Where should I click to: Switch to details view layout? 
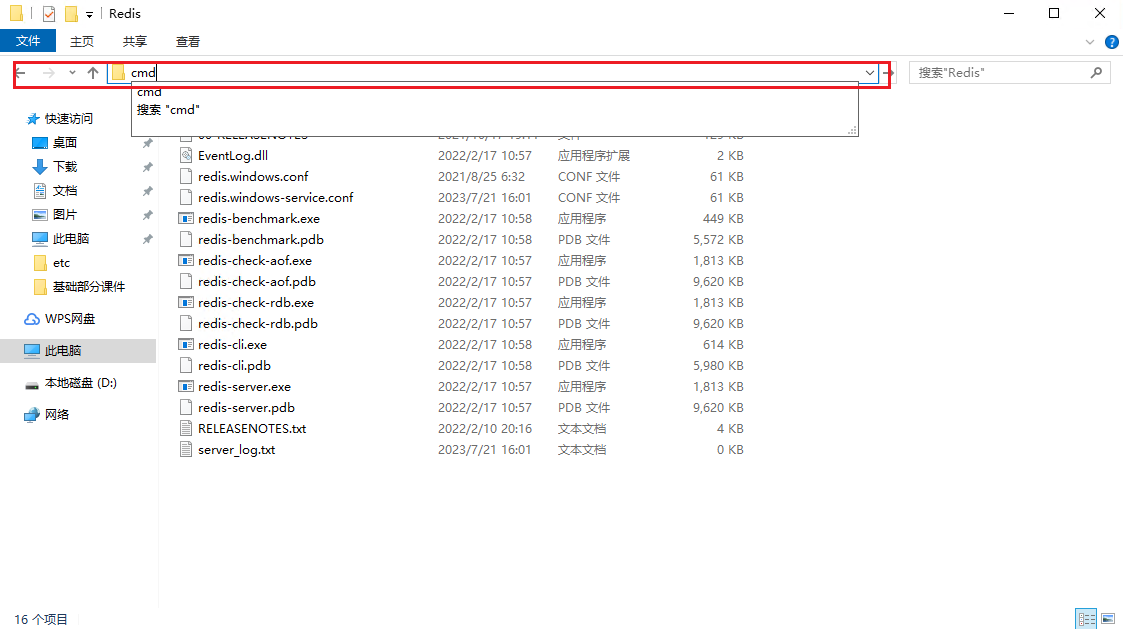click(1086, 618)
